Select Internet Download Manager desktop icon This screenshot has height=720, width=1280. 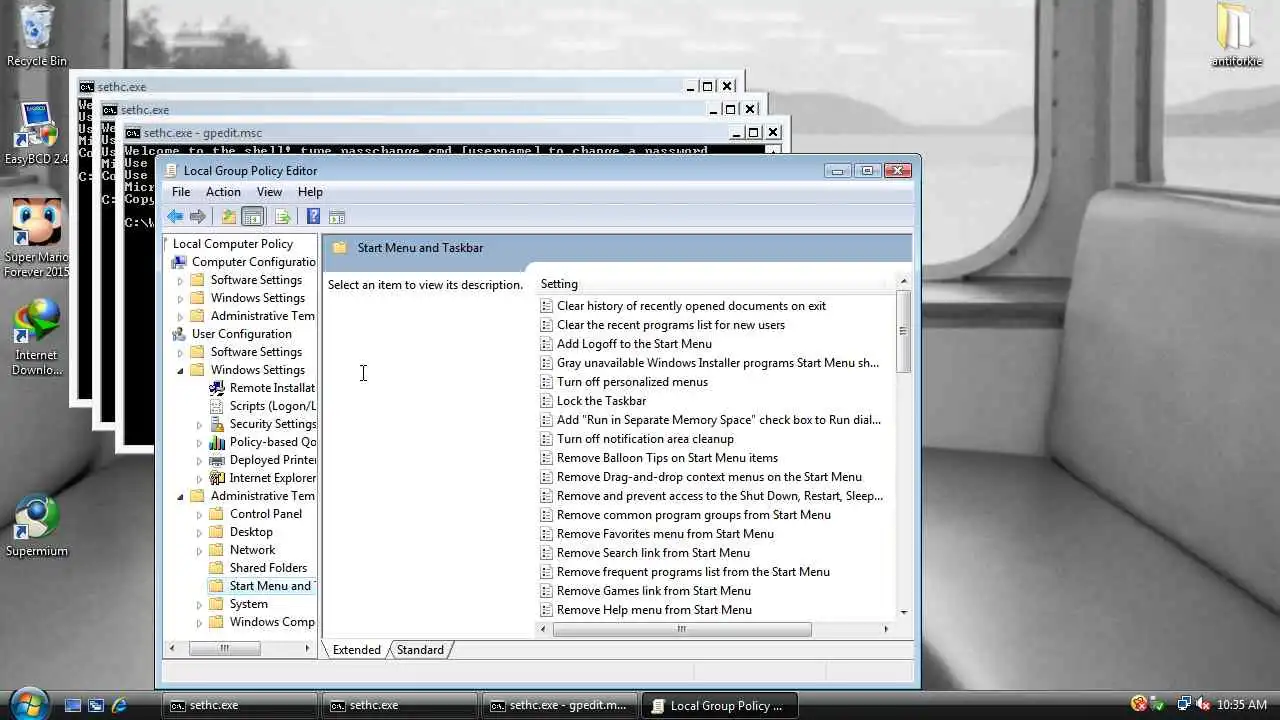click(x=37, y=337)
